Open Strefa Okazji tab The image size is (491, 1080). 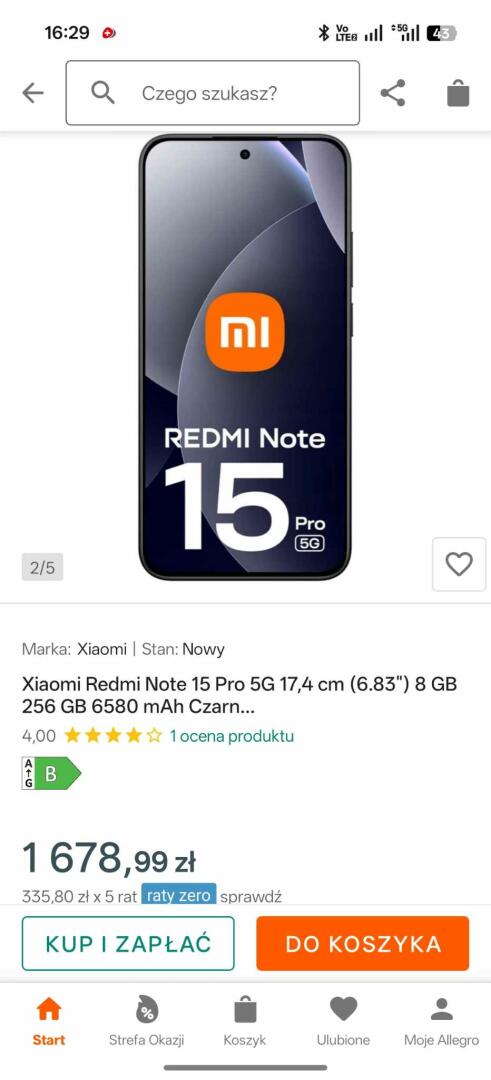point(147,1021)
